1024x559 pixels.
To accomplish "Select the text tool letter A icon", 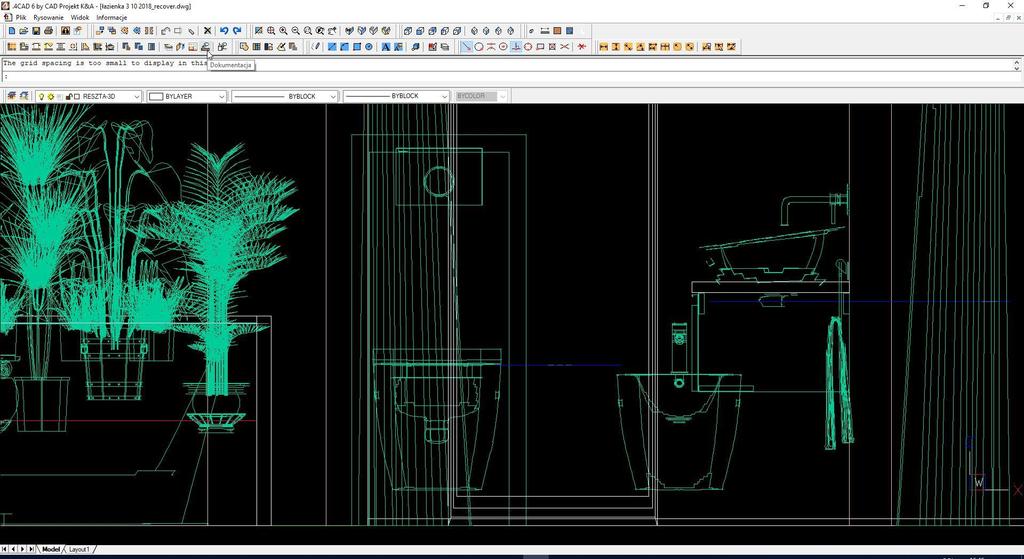I will [x=385, y=46].
